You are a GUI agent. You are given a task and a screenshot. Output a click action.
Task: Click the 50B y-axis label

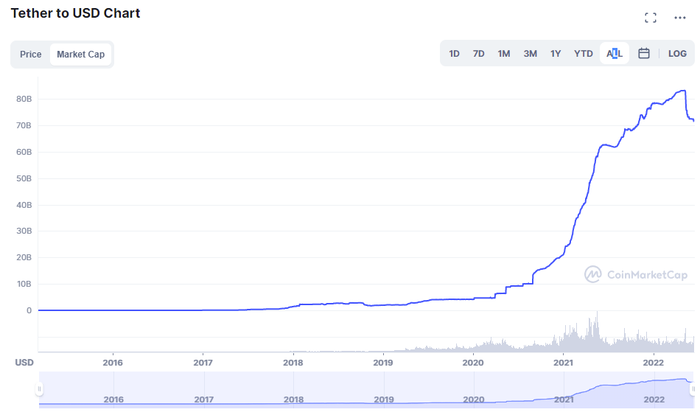(24, 178)
